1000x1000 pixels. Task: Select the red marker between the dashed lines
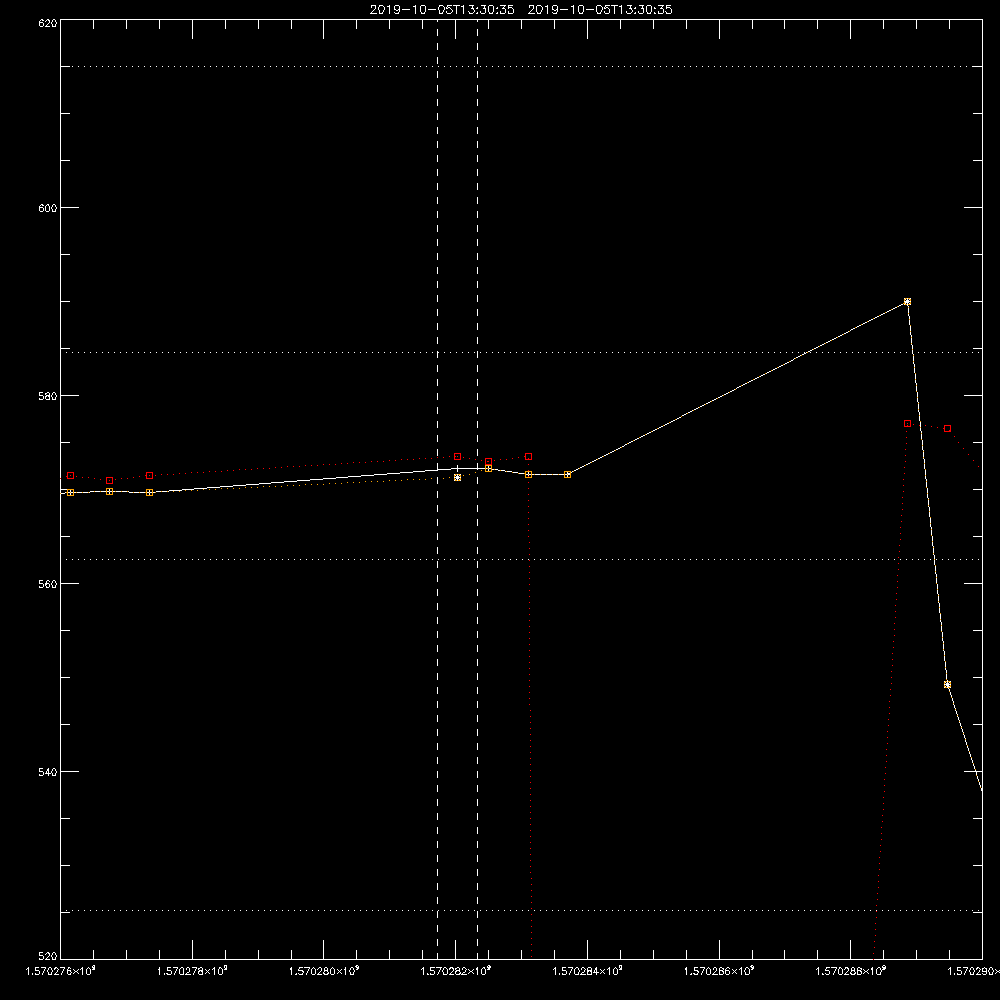click(457, 457)
